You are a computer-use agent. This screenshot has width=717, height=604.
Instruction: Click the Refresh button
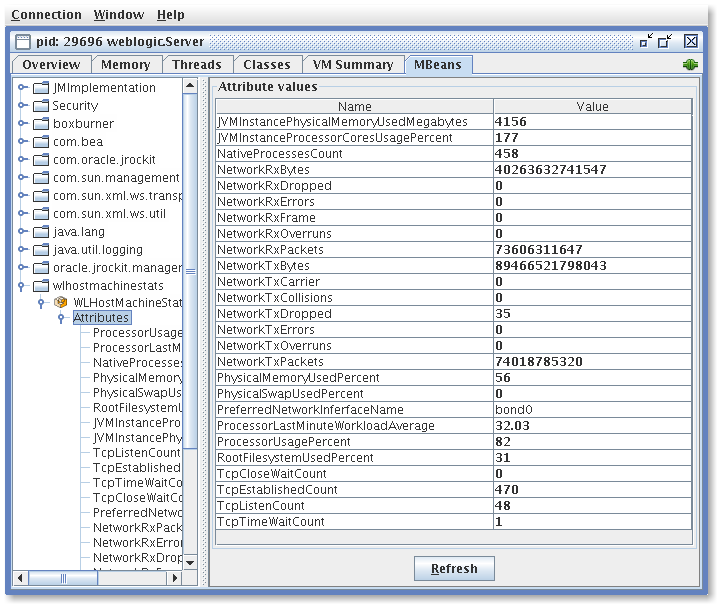(454, 568)
